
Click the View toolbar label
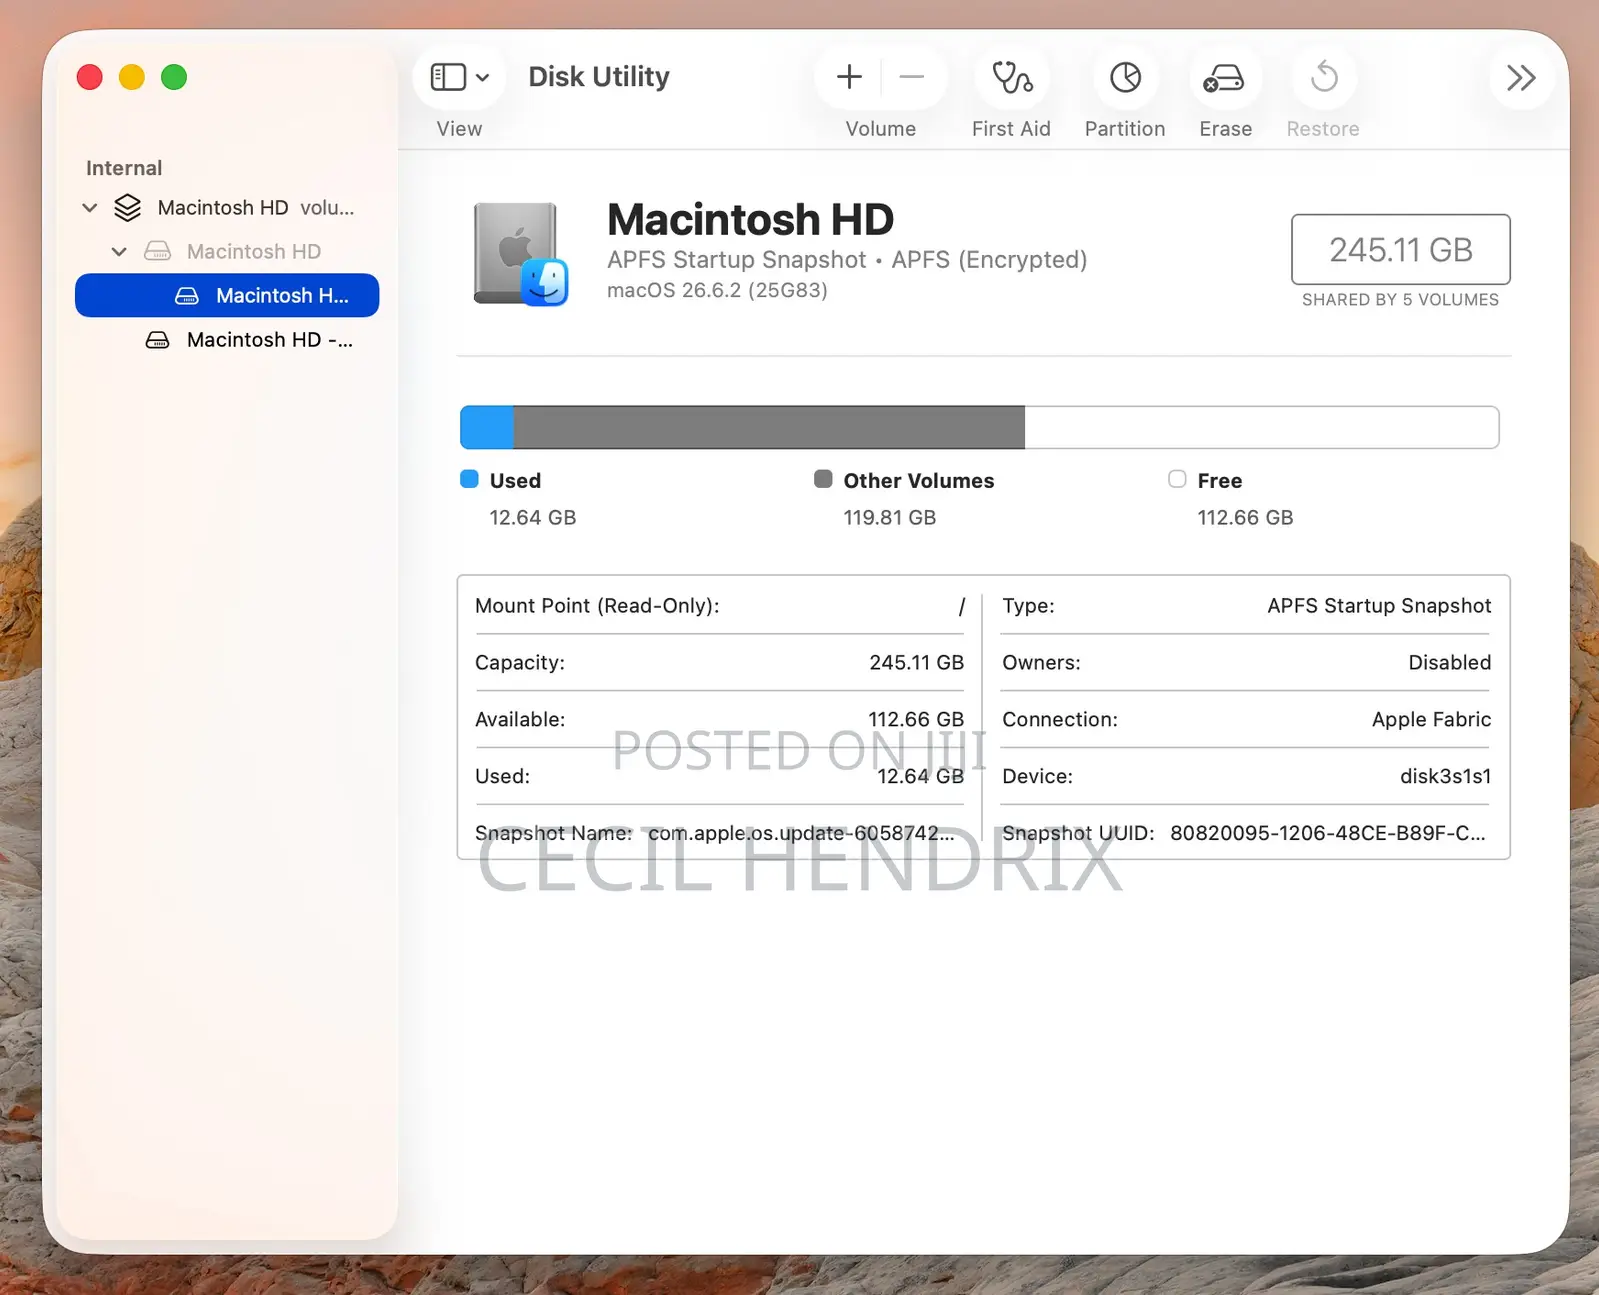(x=459, y=129)
